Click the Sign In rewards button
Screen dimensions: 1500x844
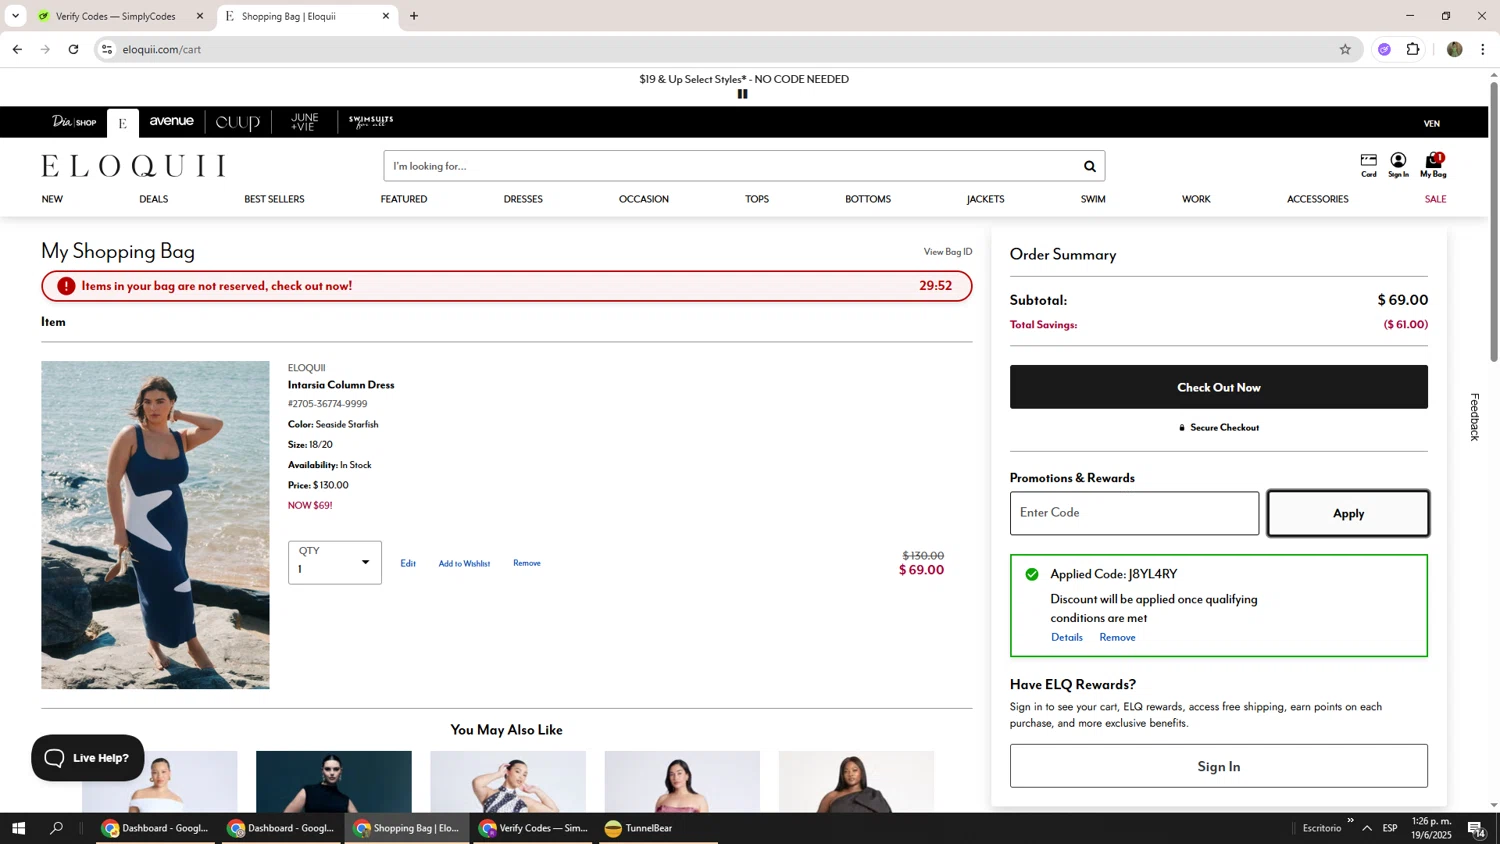coord(1219,766)
